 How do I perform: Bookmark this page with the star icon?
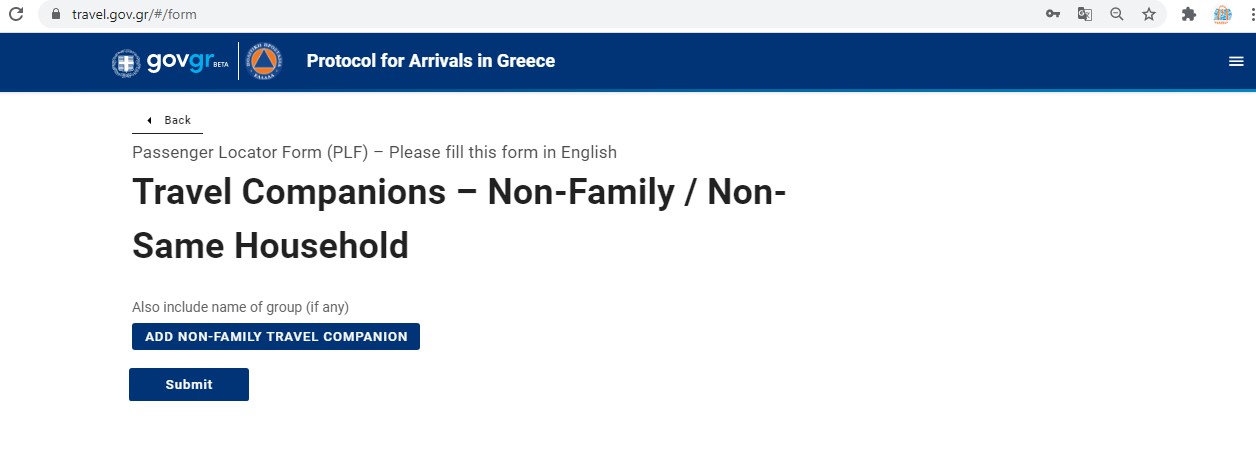click(x=1149, y=14)
